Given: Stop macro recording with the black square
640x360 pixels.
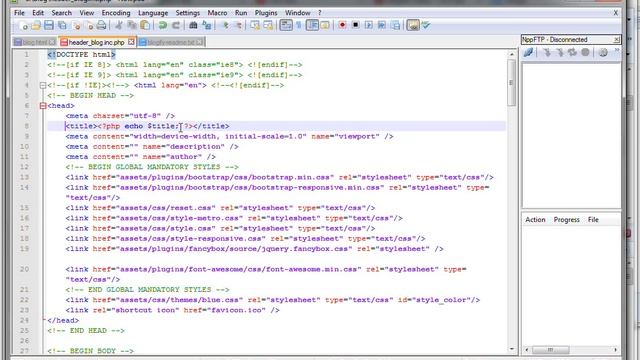Looking at the screenshot, I should coord(356,25).
